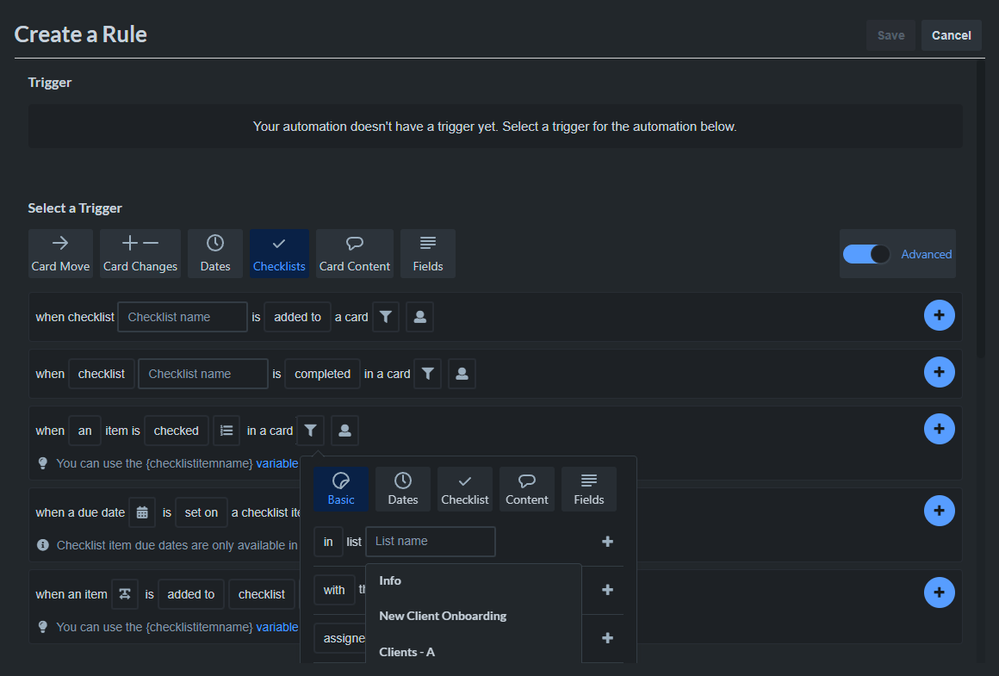Click the Cancel button

pos(950,34)
